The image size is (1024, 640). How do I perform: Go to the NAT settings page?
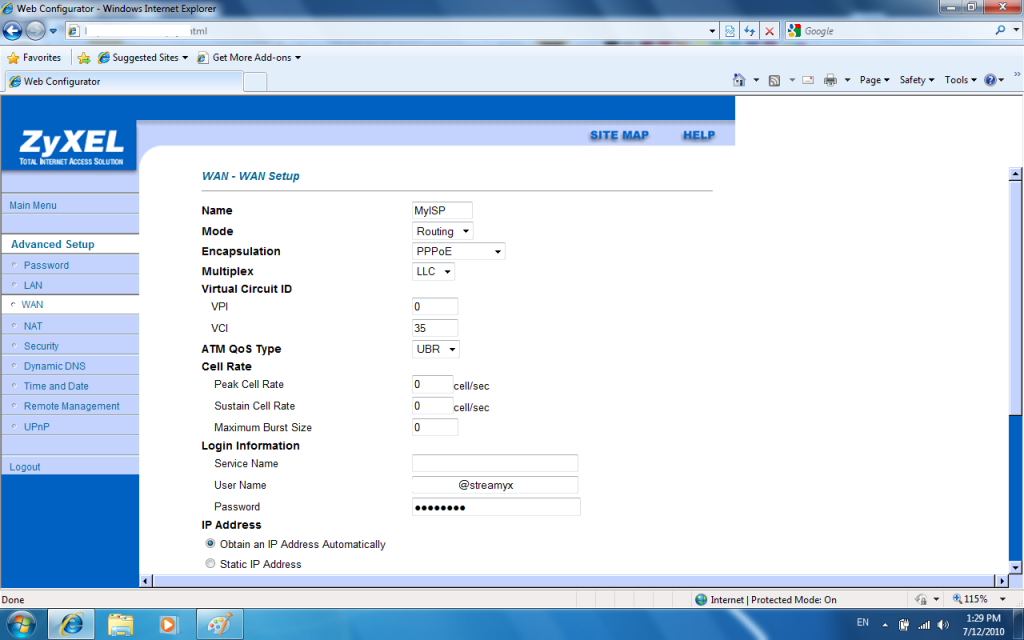pyautogui.click(x=33, y=326)
